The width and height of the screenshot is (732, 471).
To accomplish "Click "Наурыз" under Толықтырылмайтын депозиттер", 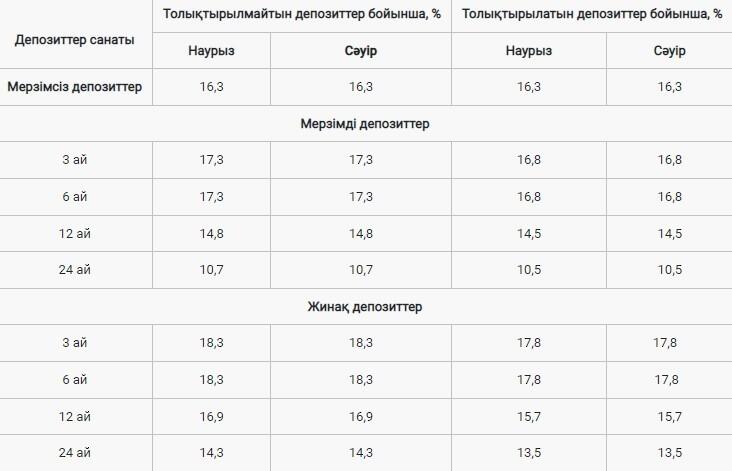I will pyautogui.click(x=212, y=51).
